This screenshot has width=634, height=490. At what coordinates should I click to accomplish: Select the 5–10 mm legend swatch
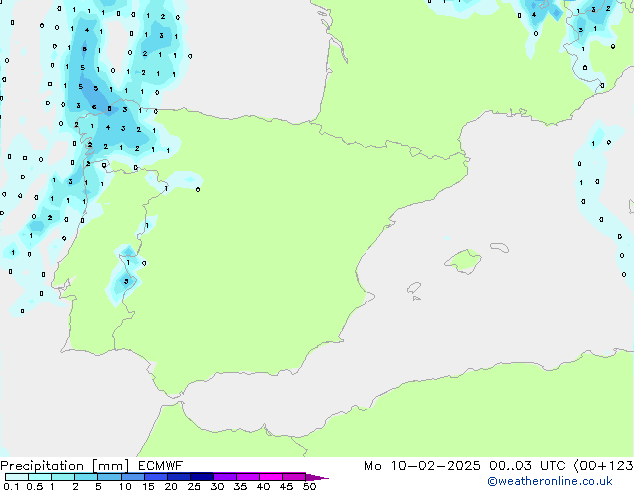[x=109, y=477]
